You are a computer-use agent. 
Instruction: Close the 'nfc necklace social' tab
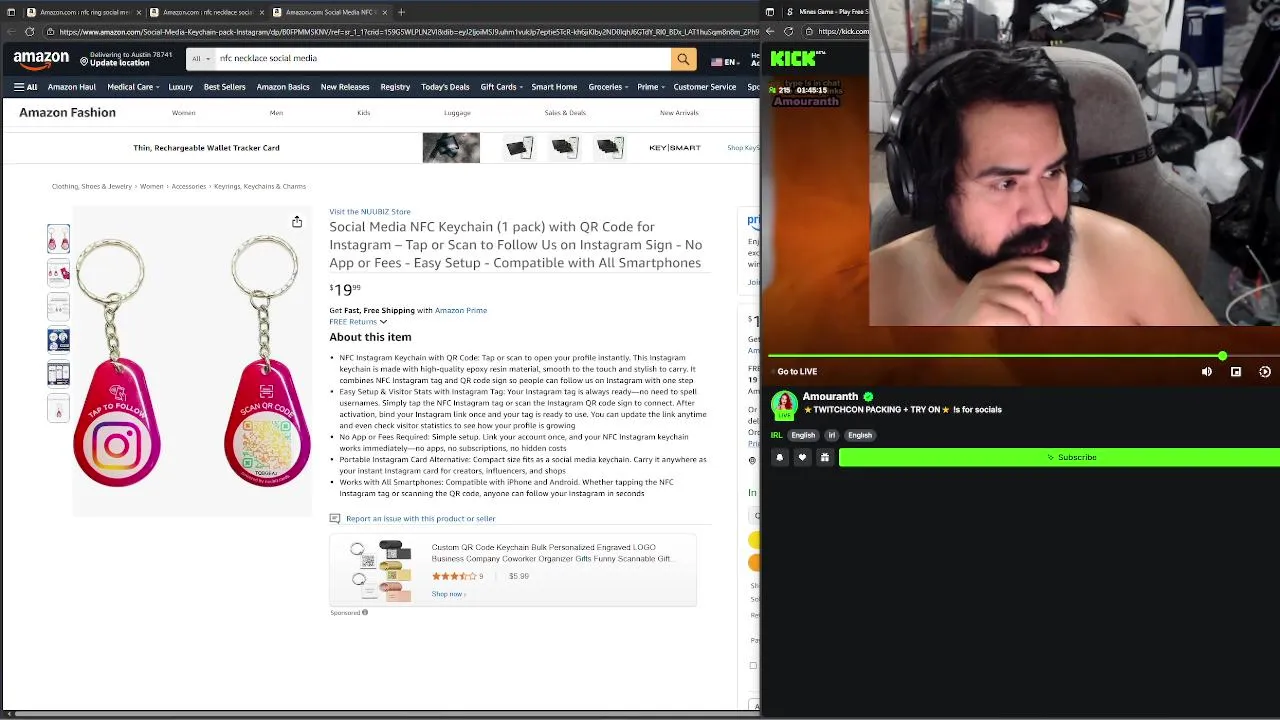tap(261, 12)
